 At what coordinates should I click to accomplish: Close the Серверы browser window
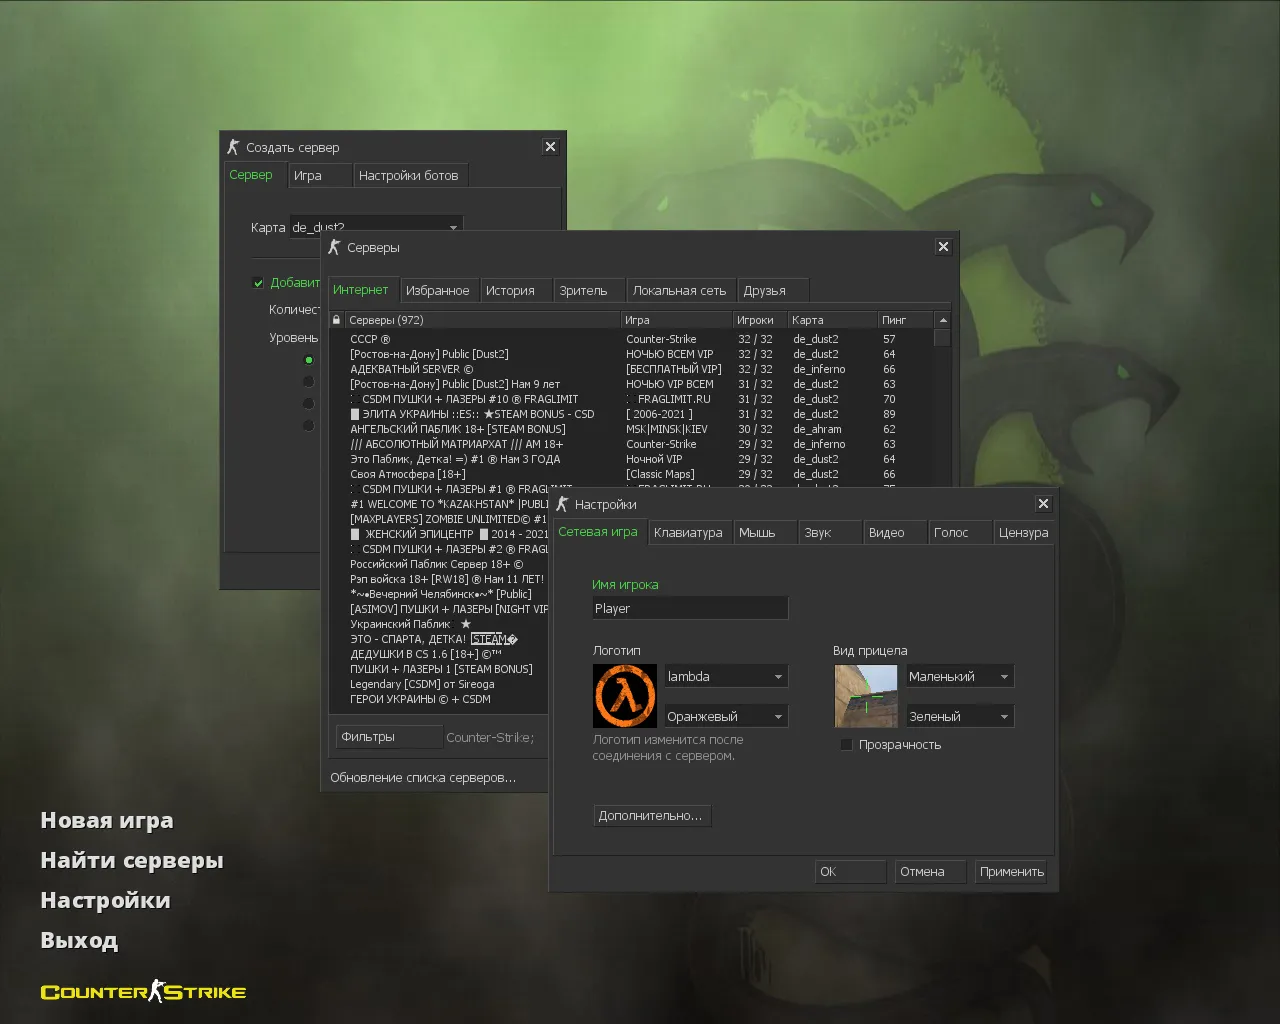pos(943,247)
